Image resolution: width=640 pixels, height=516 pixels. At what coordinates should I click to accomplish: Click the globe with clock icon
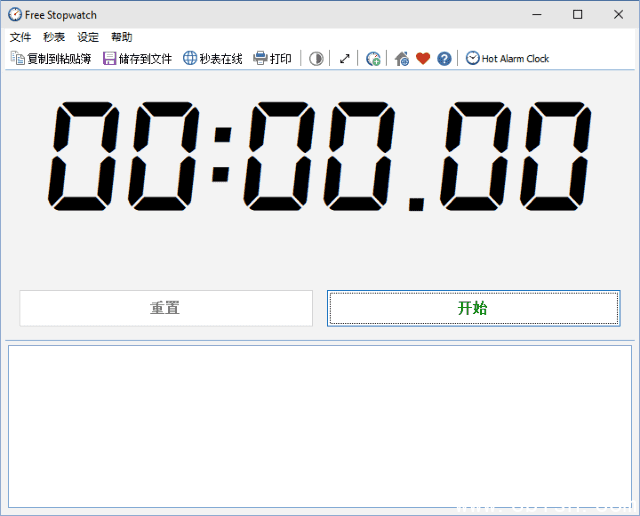[373, 59]
